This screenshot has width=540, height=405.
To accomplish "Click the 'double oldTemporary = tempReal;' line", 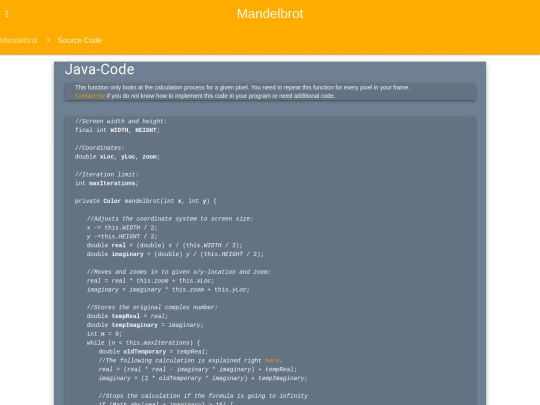I will [153, 352].
